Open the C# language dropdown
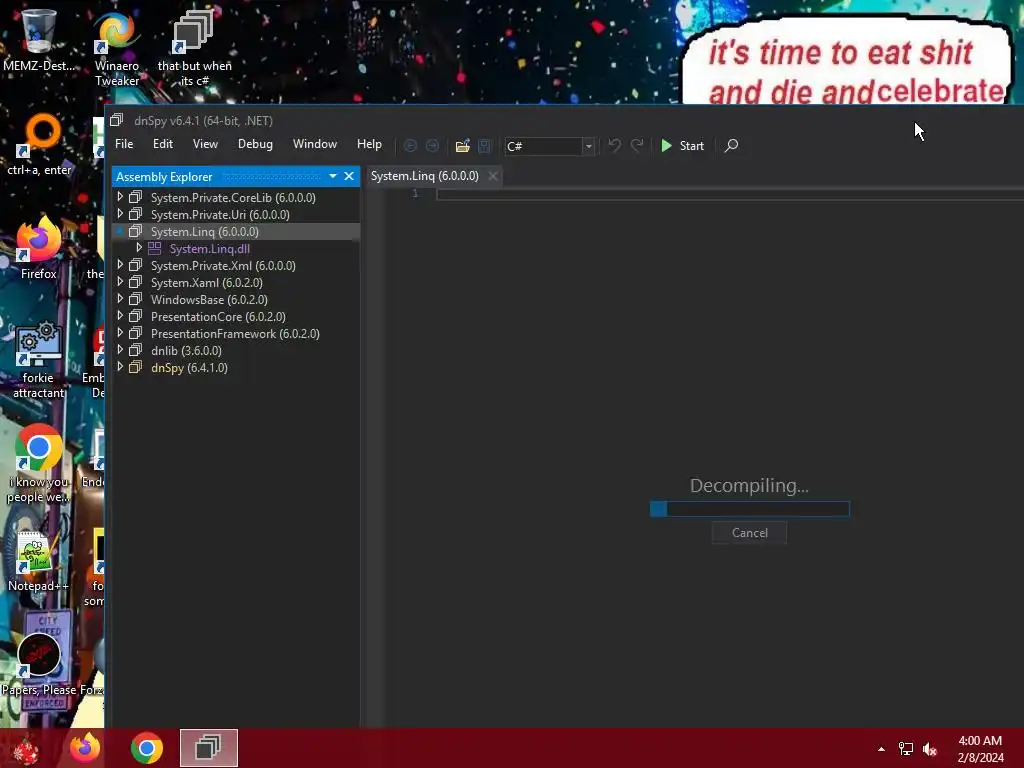Viewport: 1024px width, 768px height. point(588,146)
